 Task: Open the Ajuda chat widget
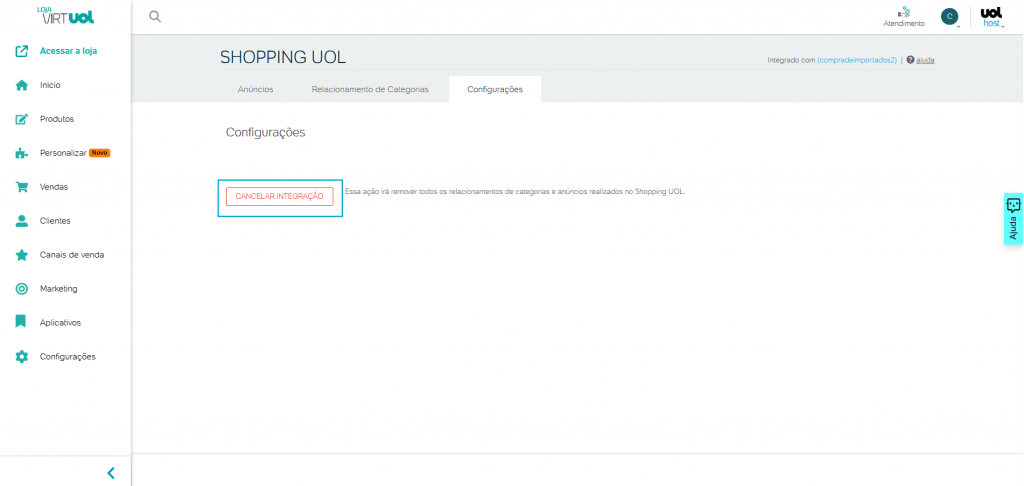1014,219
